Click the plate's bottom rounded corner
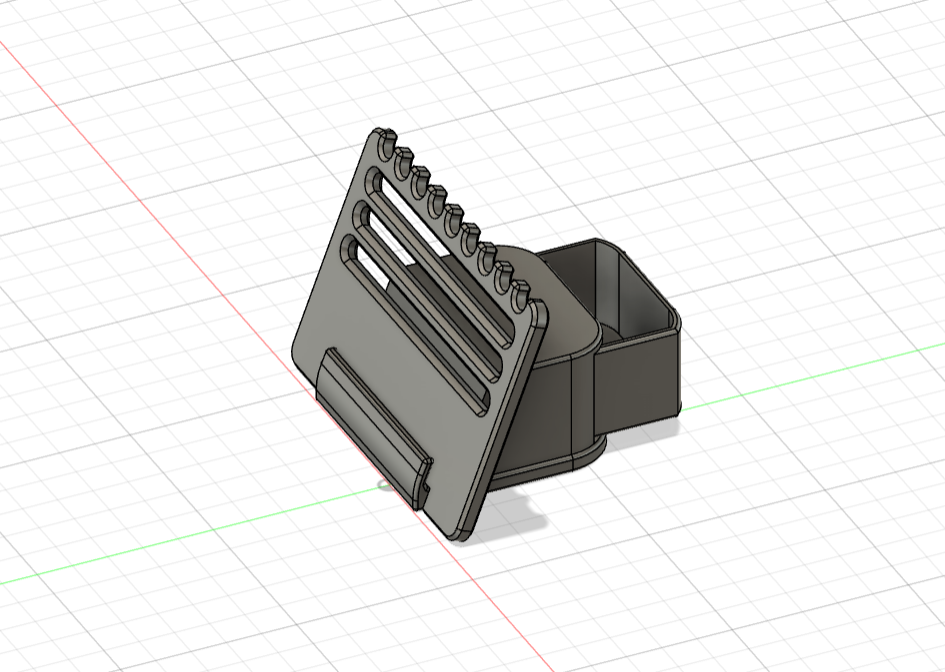 click(460, 538)
